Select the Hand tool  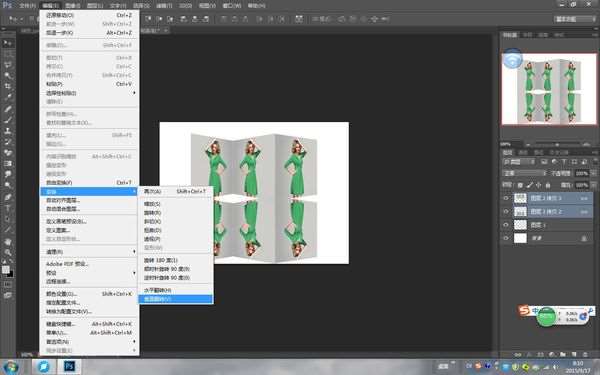pyautogui.click(x=8, y=241)
